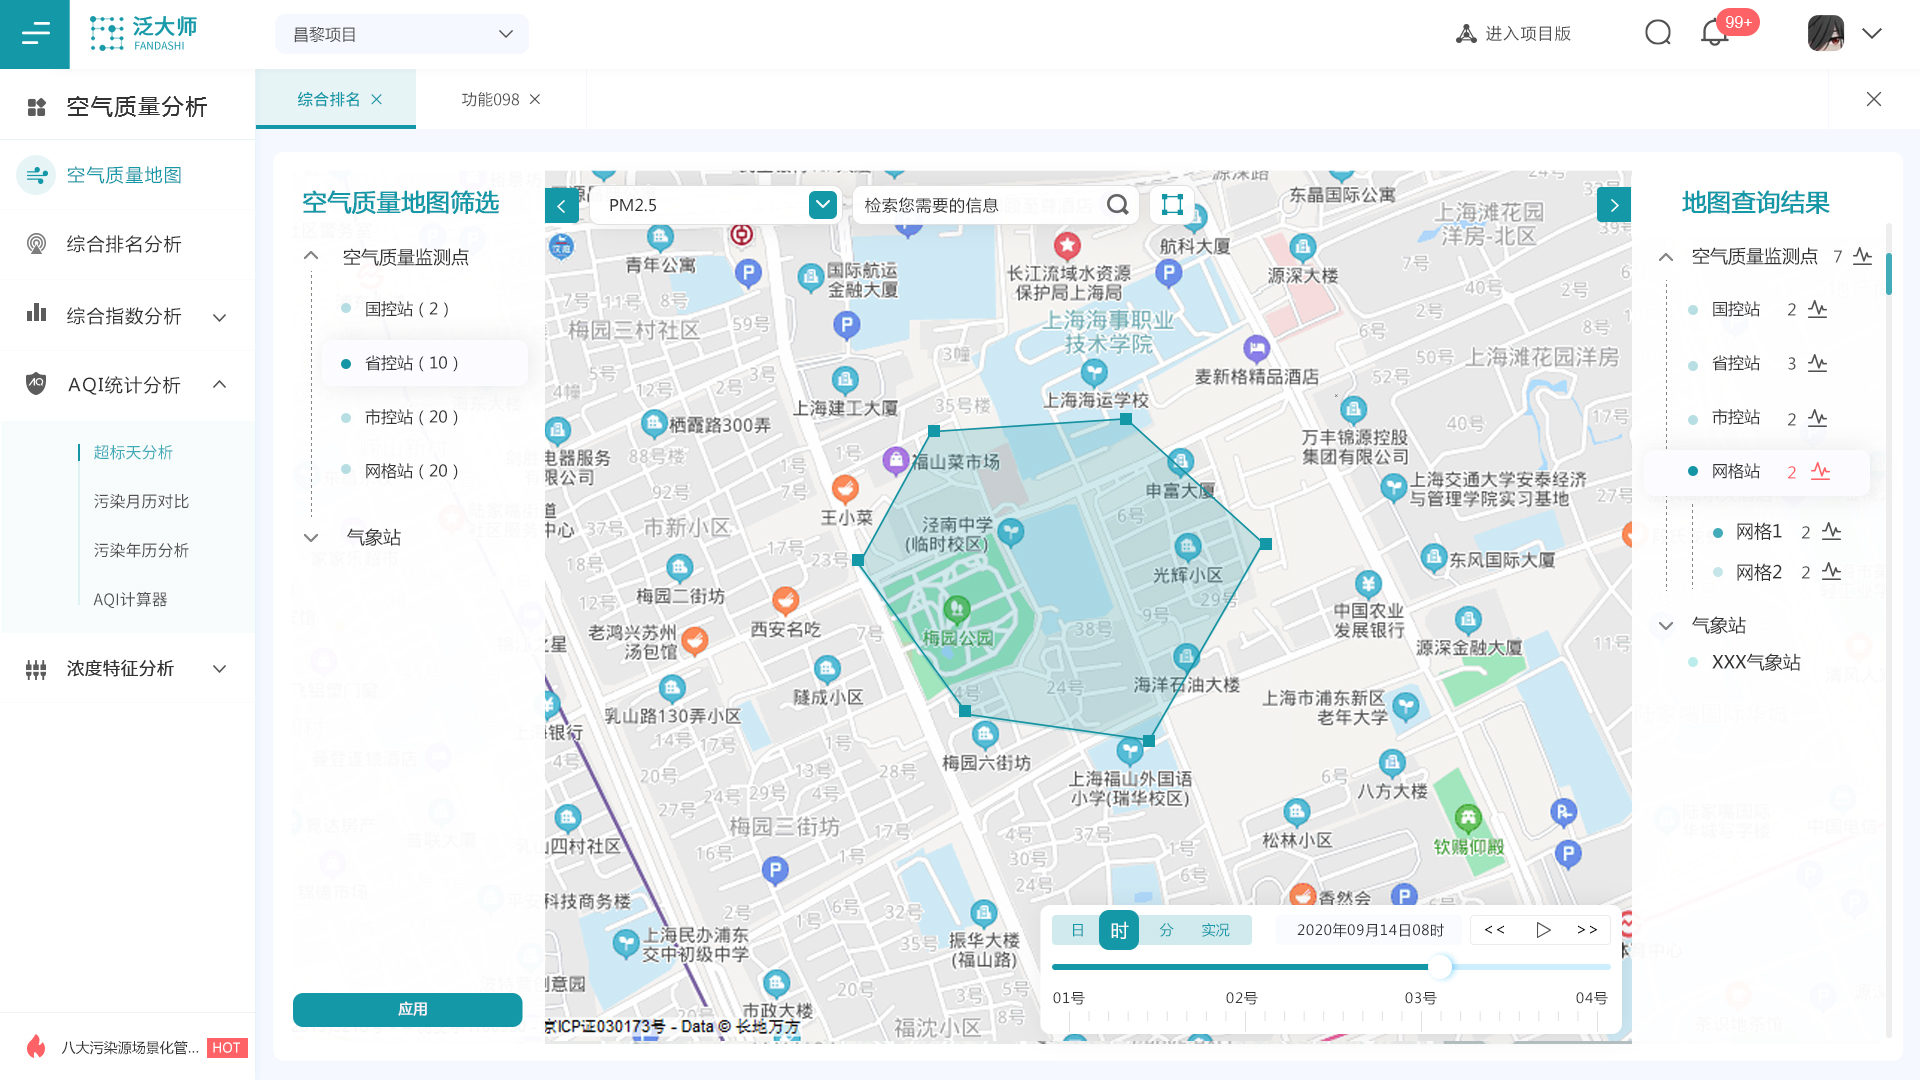Click the map fullscreen frame icon

[1172, 205]
